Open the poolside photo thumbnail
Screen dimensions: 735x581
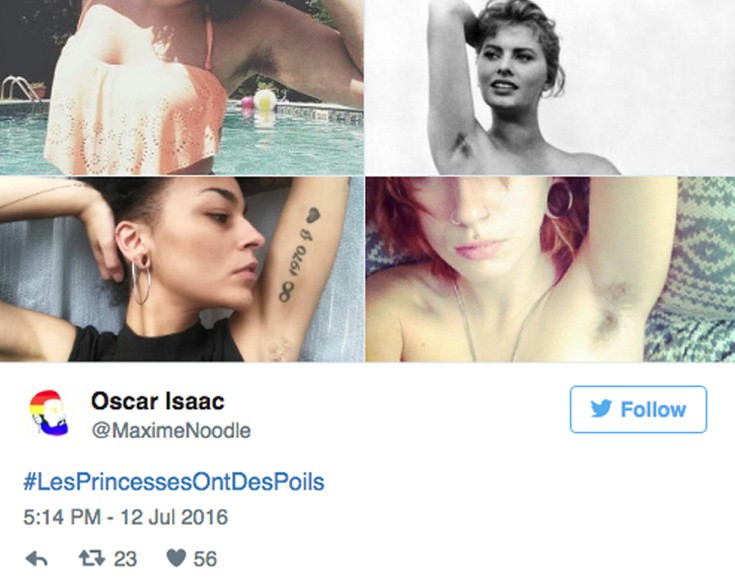[182, 87]
